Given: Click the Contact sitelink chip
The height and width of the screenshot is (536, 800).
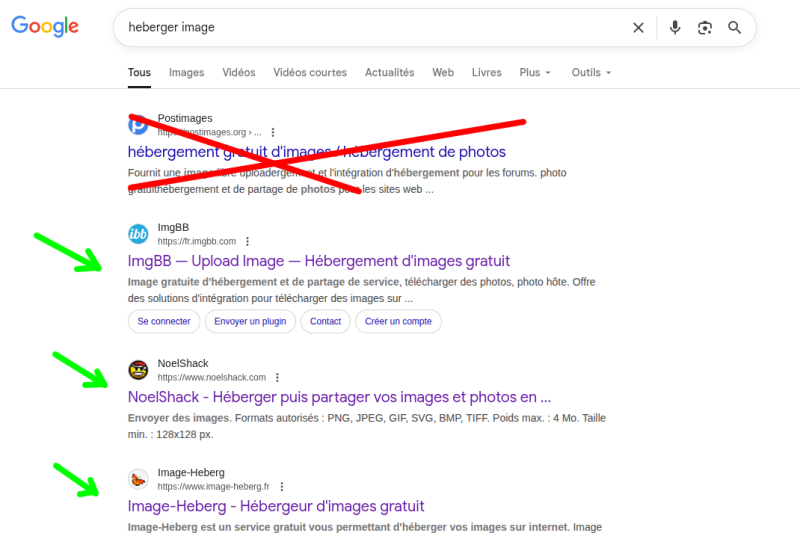Looking at the screenshot, I should click(x=326, y=321).
